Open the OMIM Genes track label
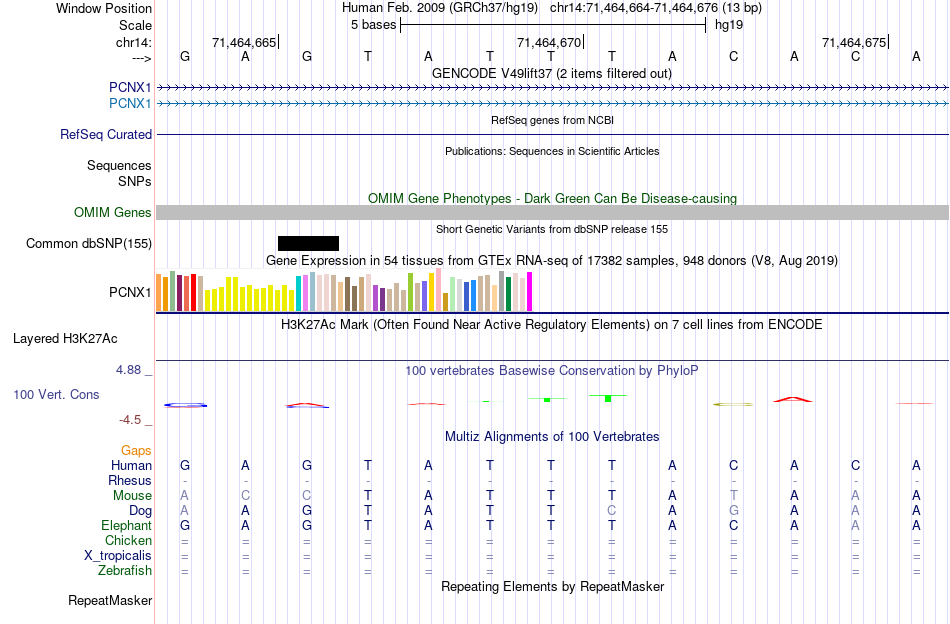 (x=112, y=213)
